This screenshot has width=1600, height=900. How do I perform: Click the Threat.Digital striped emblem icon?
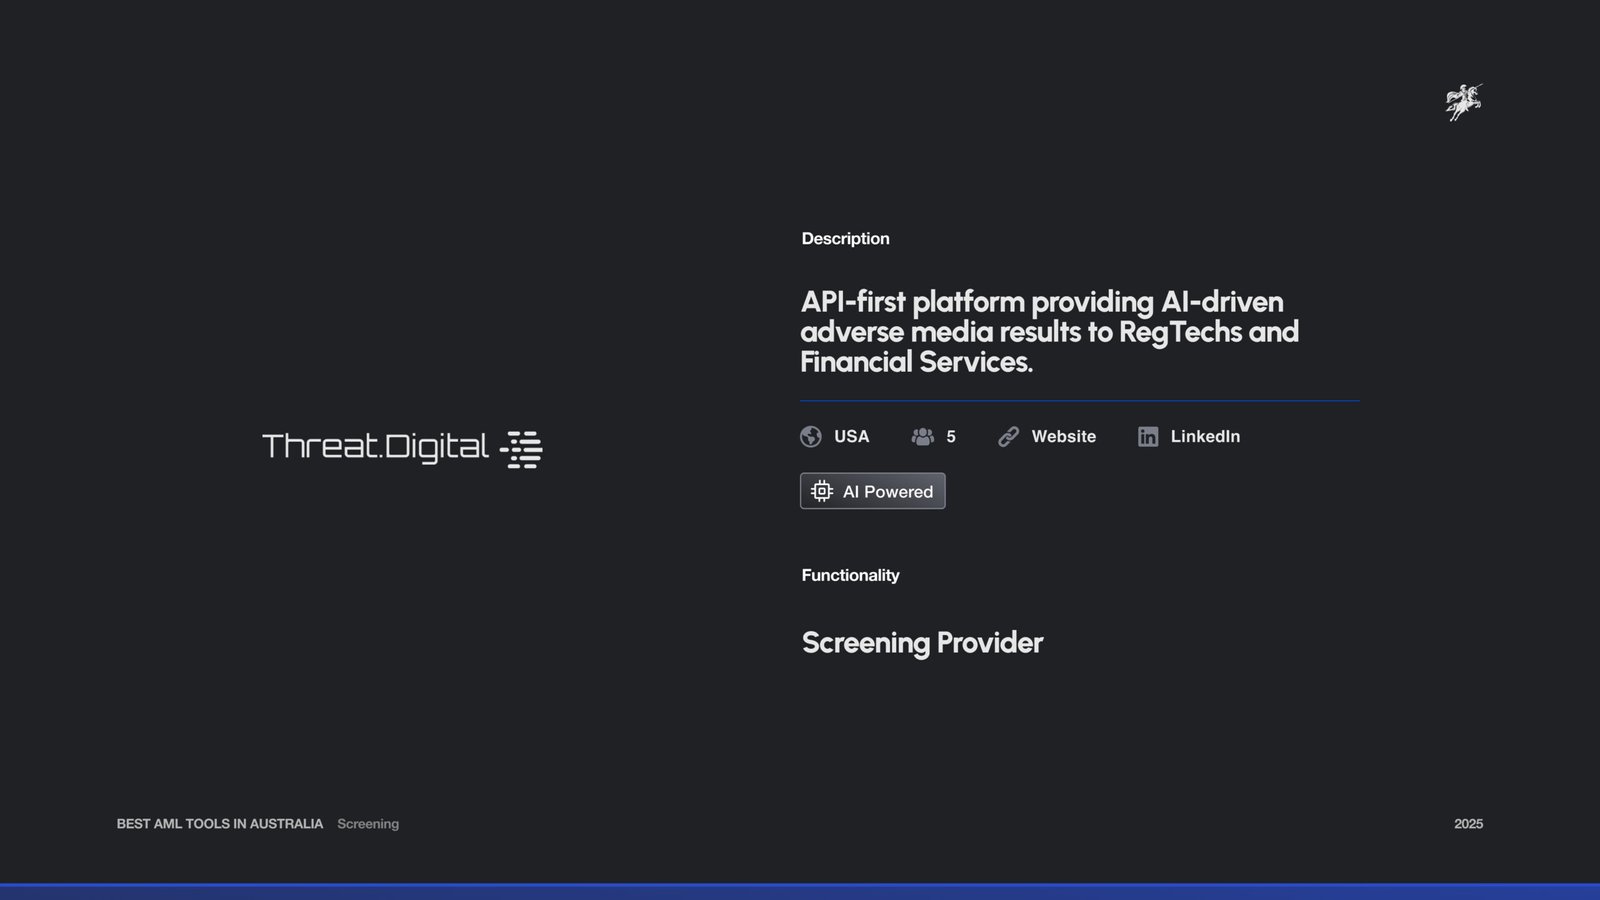tap(521, 450)
